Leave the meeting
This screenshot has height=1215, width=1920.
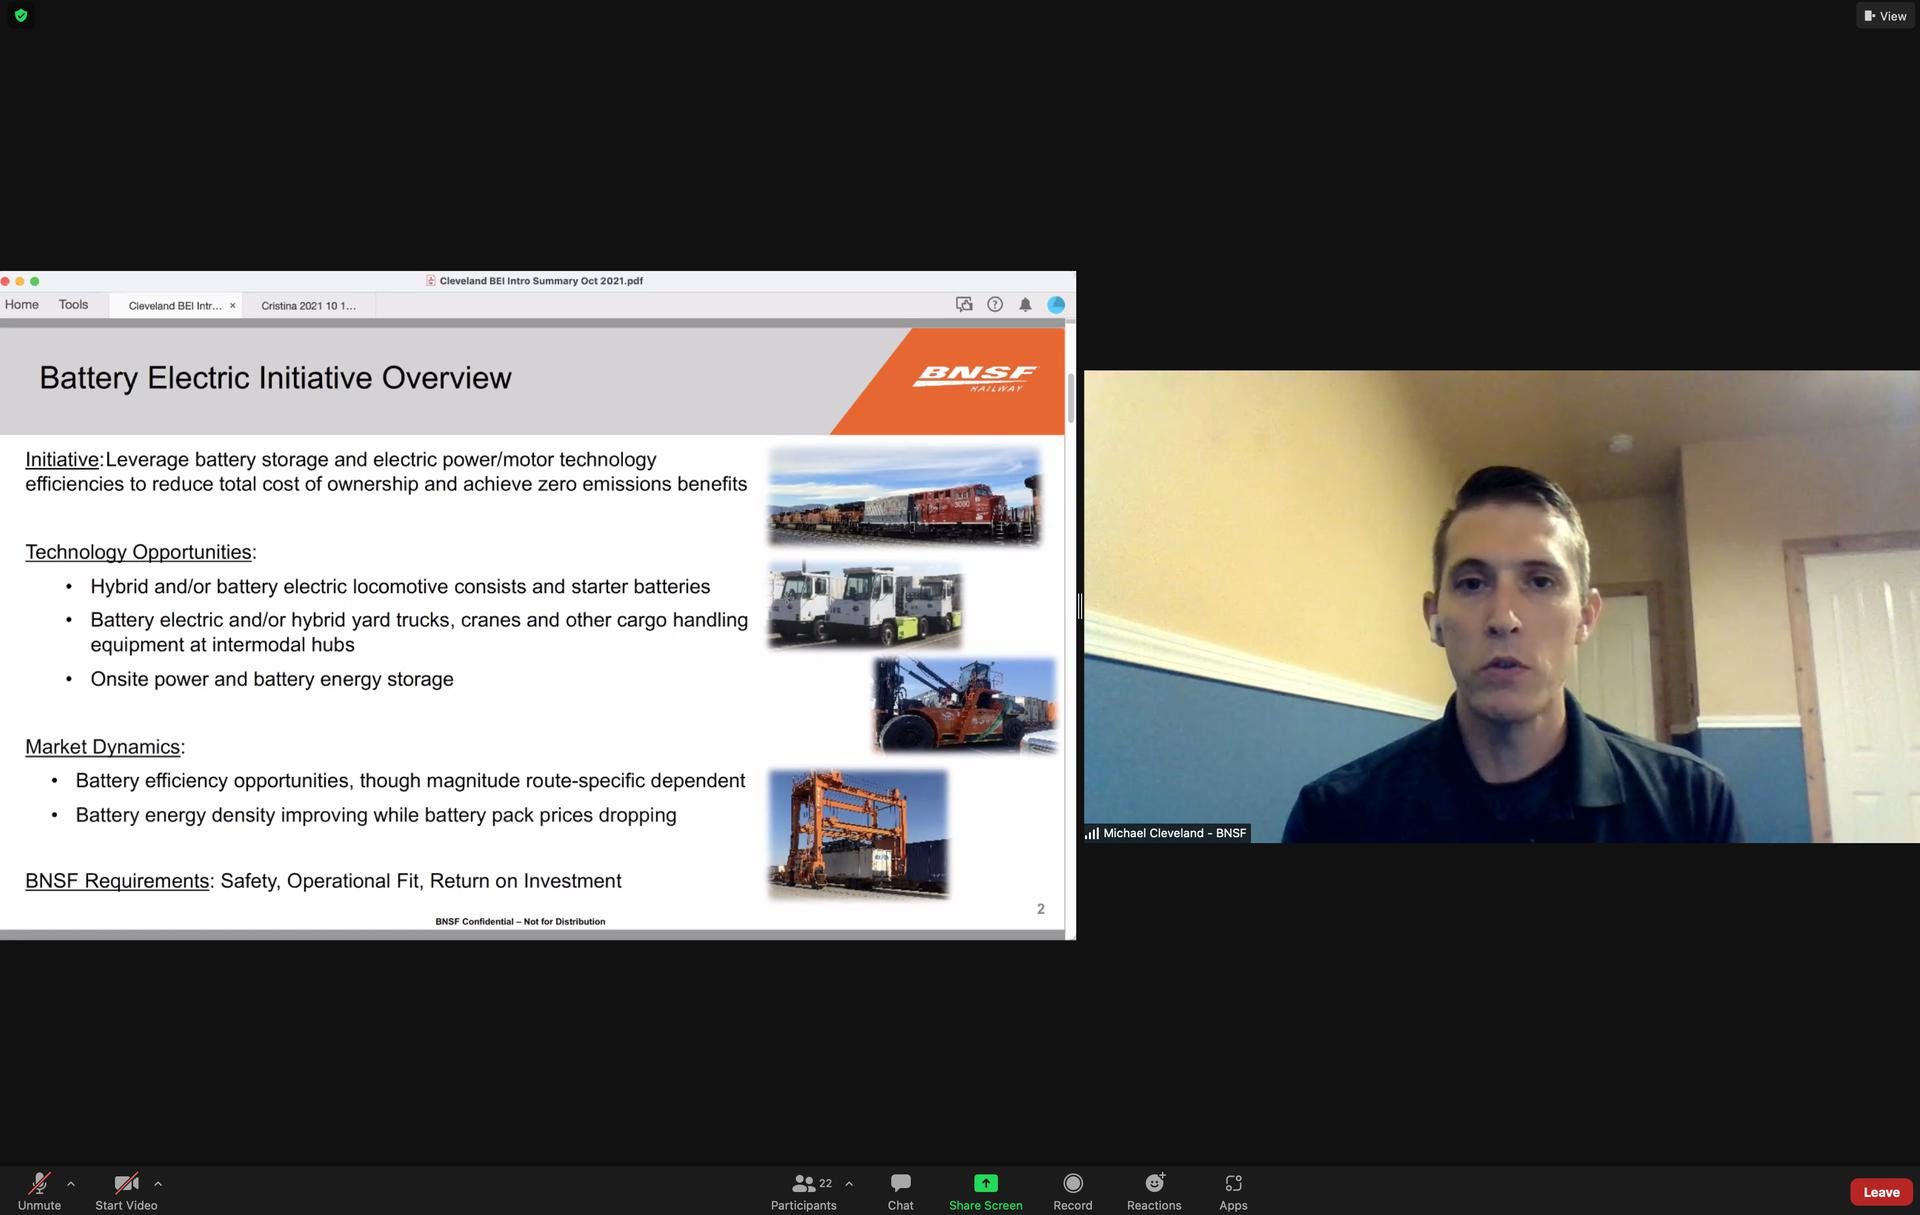1881,1192
